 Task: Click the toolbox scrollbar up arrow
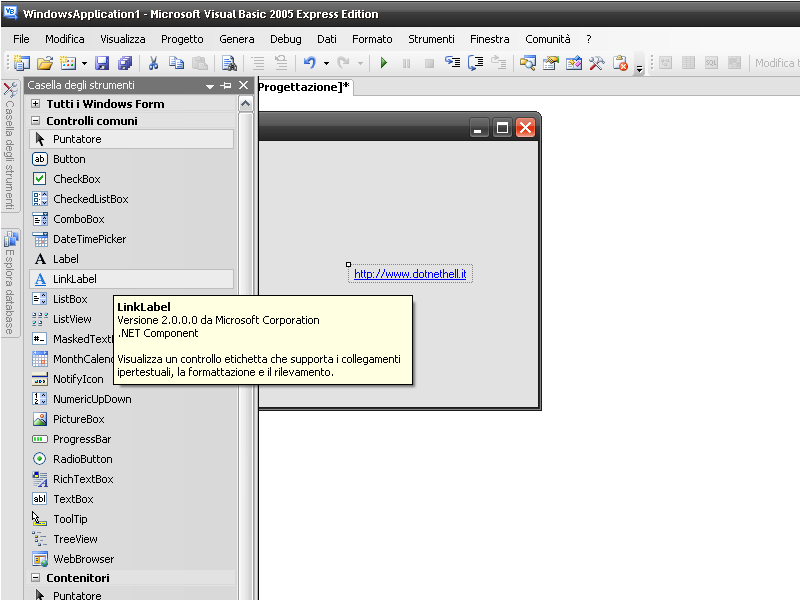click(x=245, y=104)
